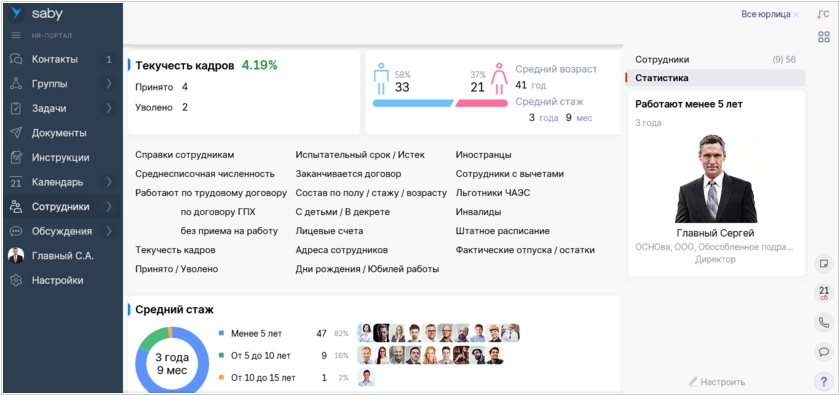
Task: Click the Инструкции edit icon
Action: click(x=16, y=158)
